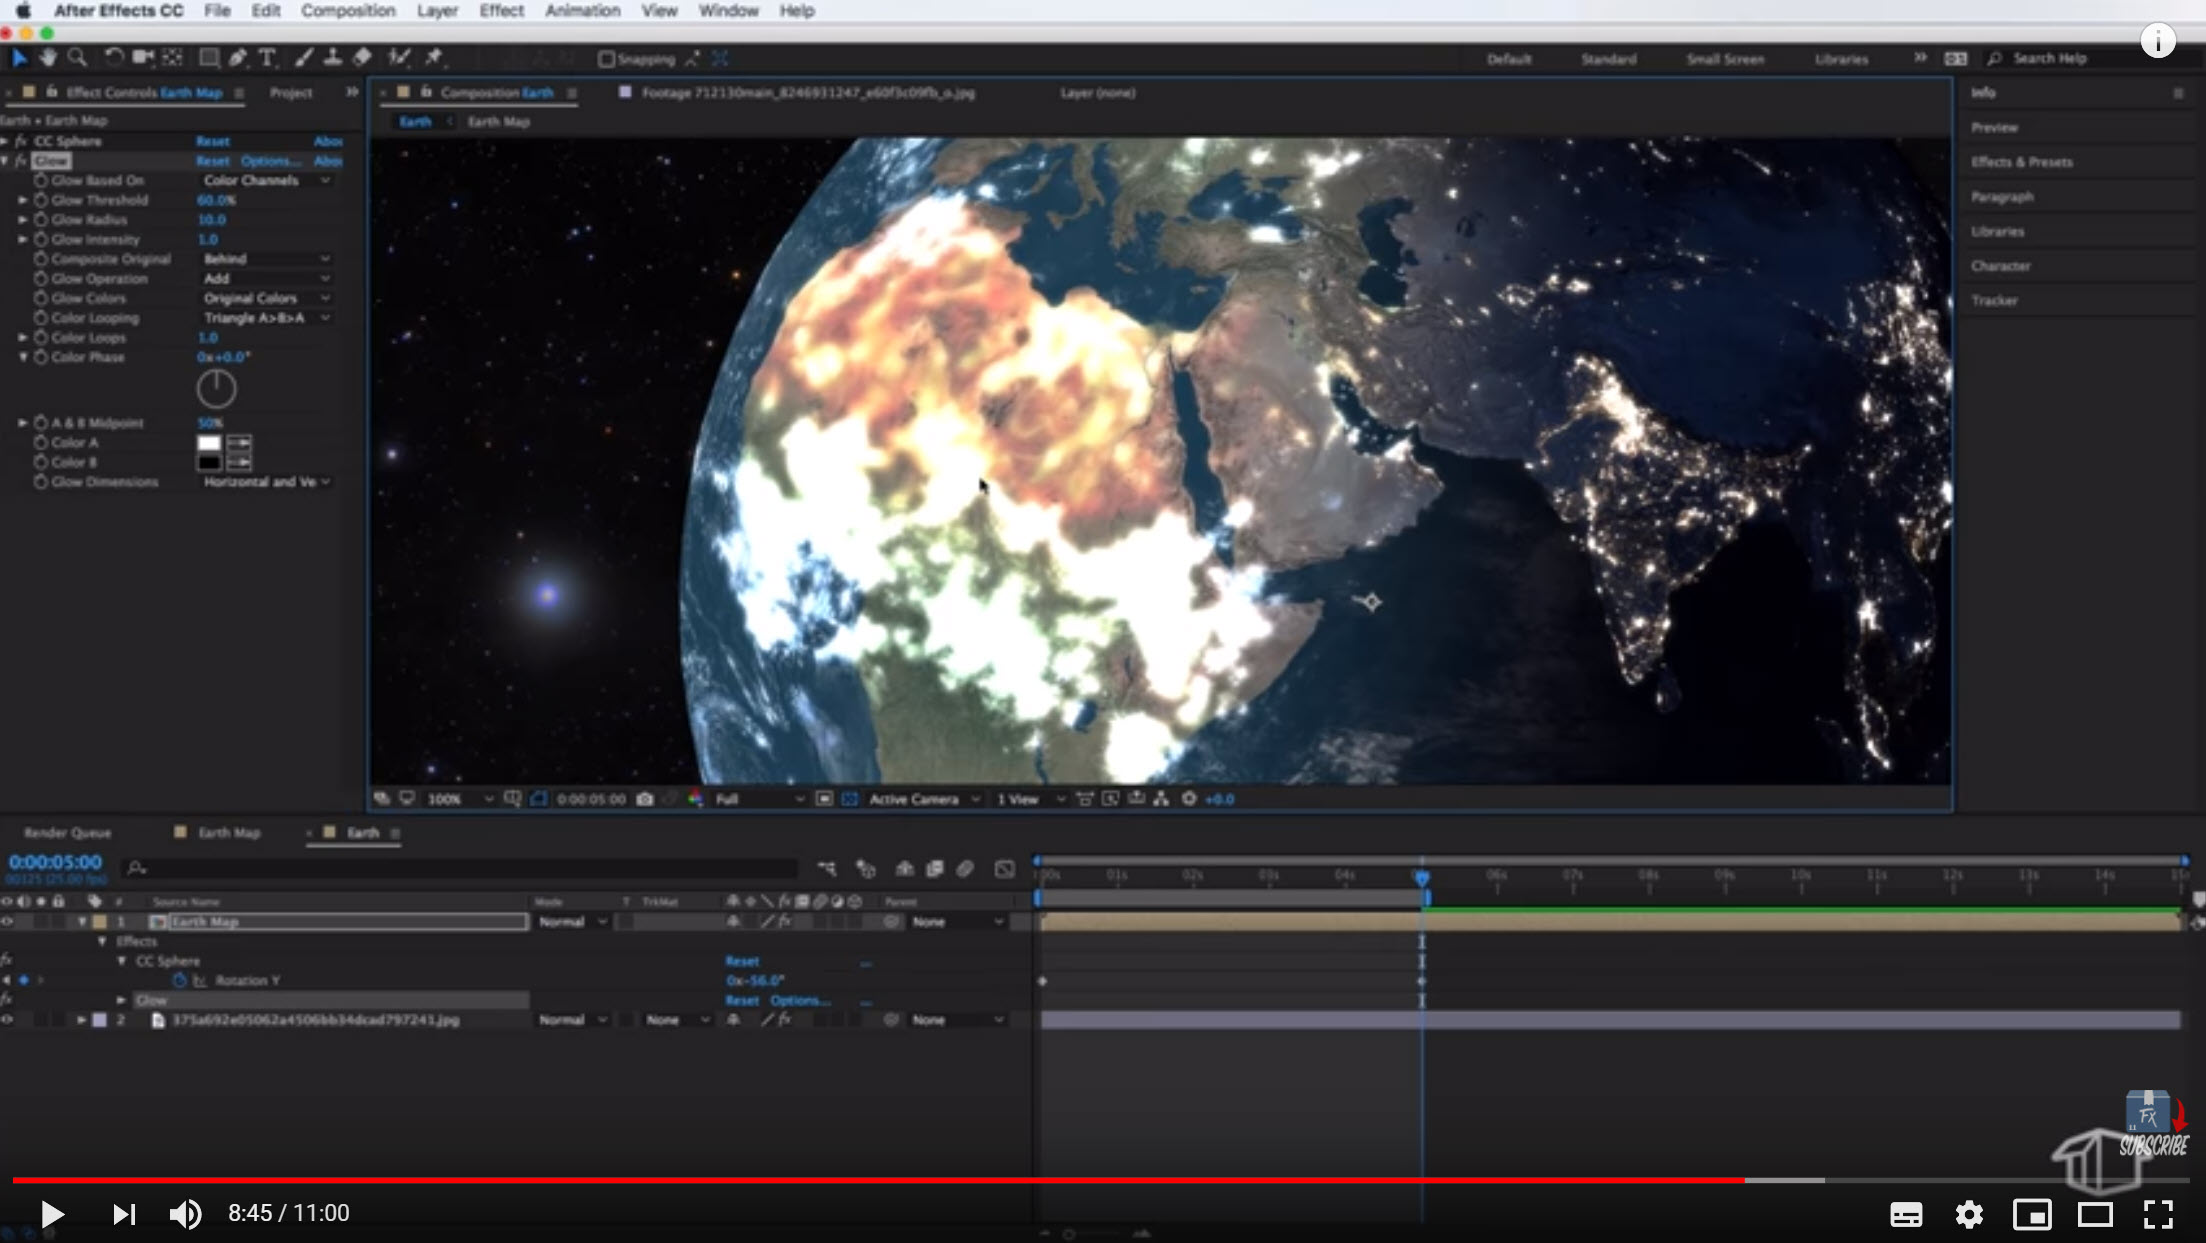Select the Puppet Pin tool
Viewport: 2206px width, 1243px height.
click(433, 58)
